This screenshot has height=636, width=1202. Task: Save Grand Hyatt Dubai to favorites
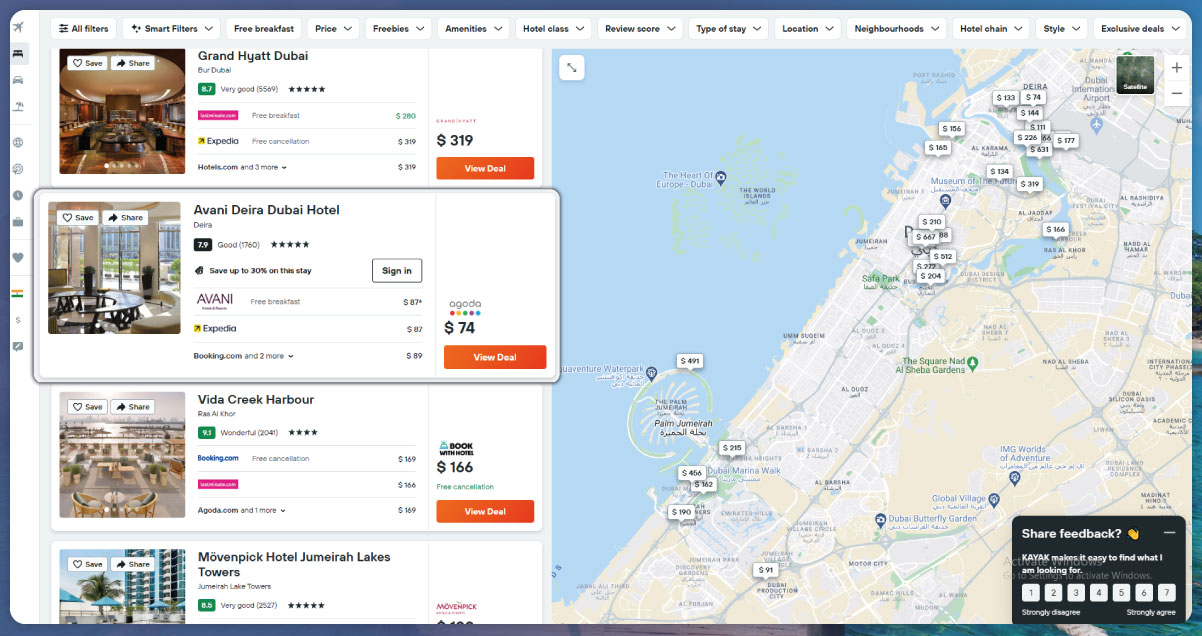[87, 63]
